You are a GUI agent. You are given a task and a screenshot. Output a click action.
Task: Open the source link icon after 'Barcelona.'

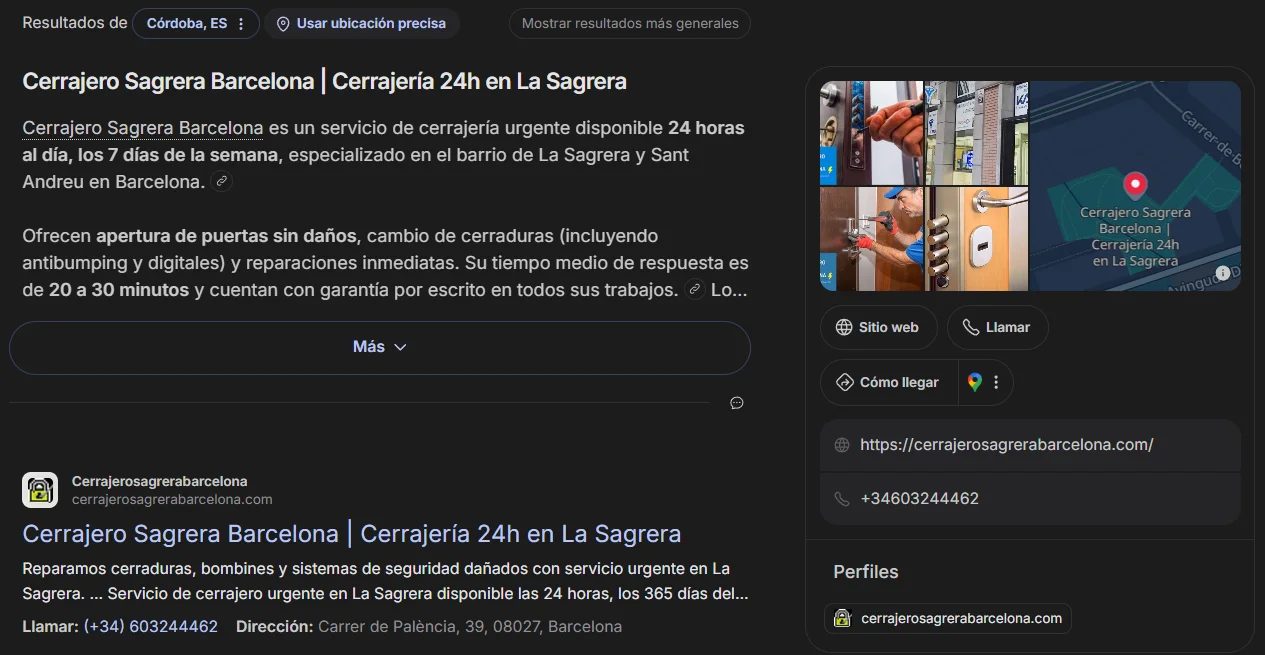click(x=223, y=182)
